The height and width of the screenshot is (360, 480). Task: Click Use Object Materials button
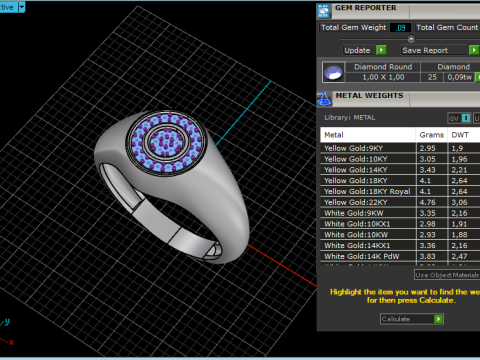tap(447, 275)
